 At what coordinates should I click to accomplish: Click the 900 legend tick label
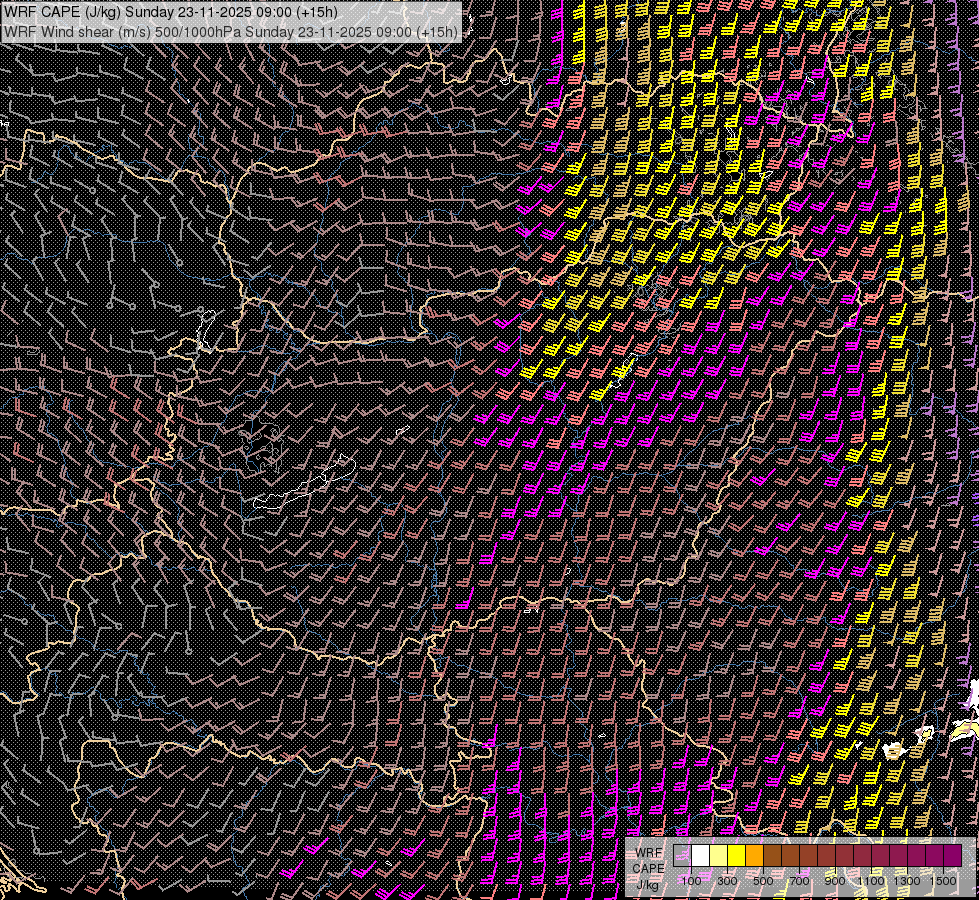pos(835,881)
